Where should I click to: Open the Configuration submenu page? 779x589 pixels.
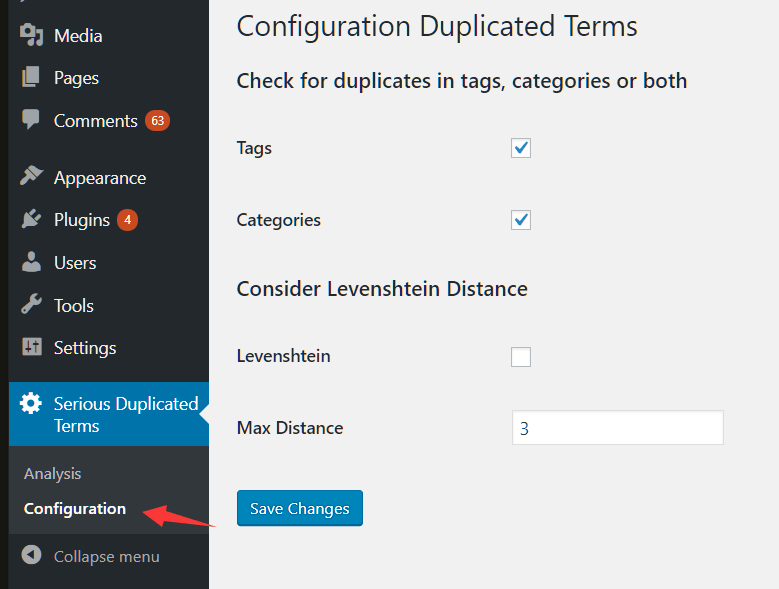pyautogui.click(x=75, y=509)
